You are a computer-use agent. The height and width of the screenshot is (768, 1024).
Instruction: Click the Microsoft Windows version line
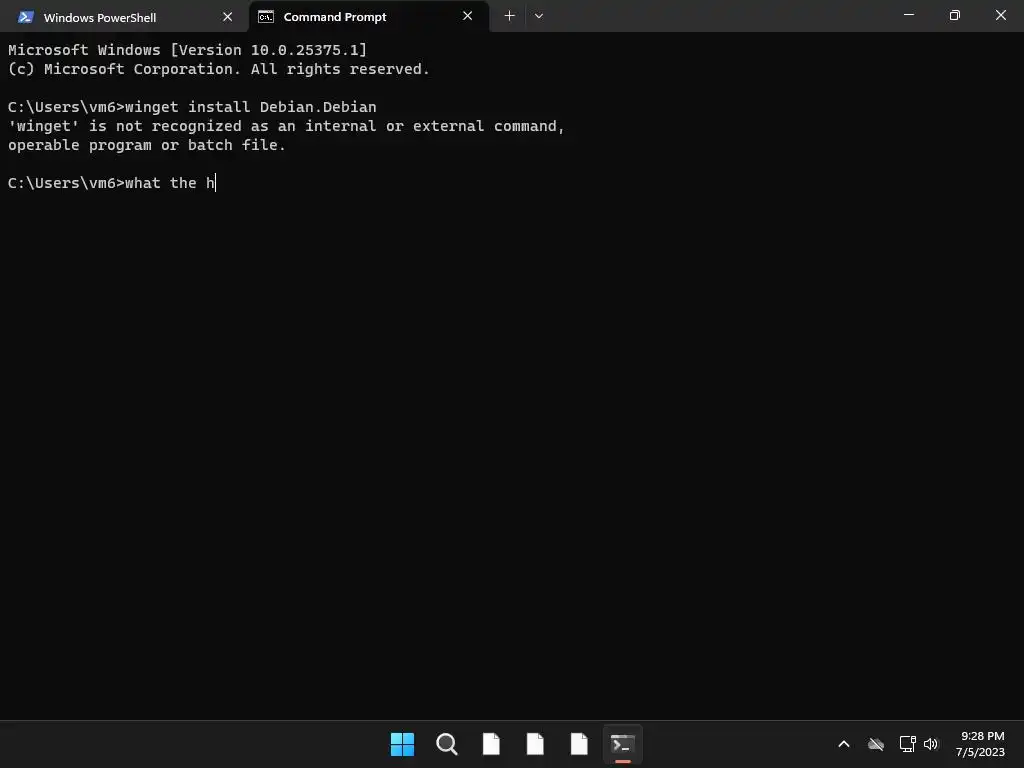tap(187, 50)
